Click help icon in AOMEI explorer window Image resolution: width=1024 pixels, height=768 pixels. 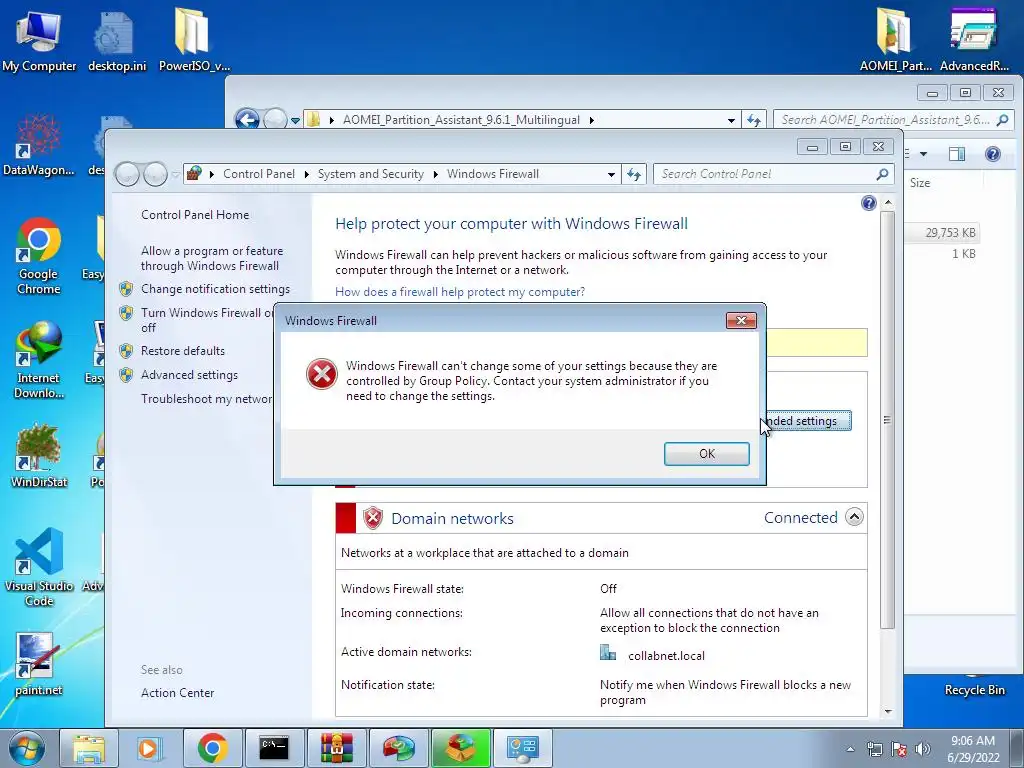point(993,154)
